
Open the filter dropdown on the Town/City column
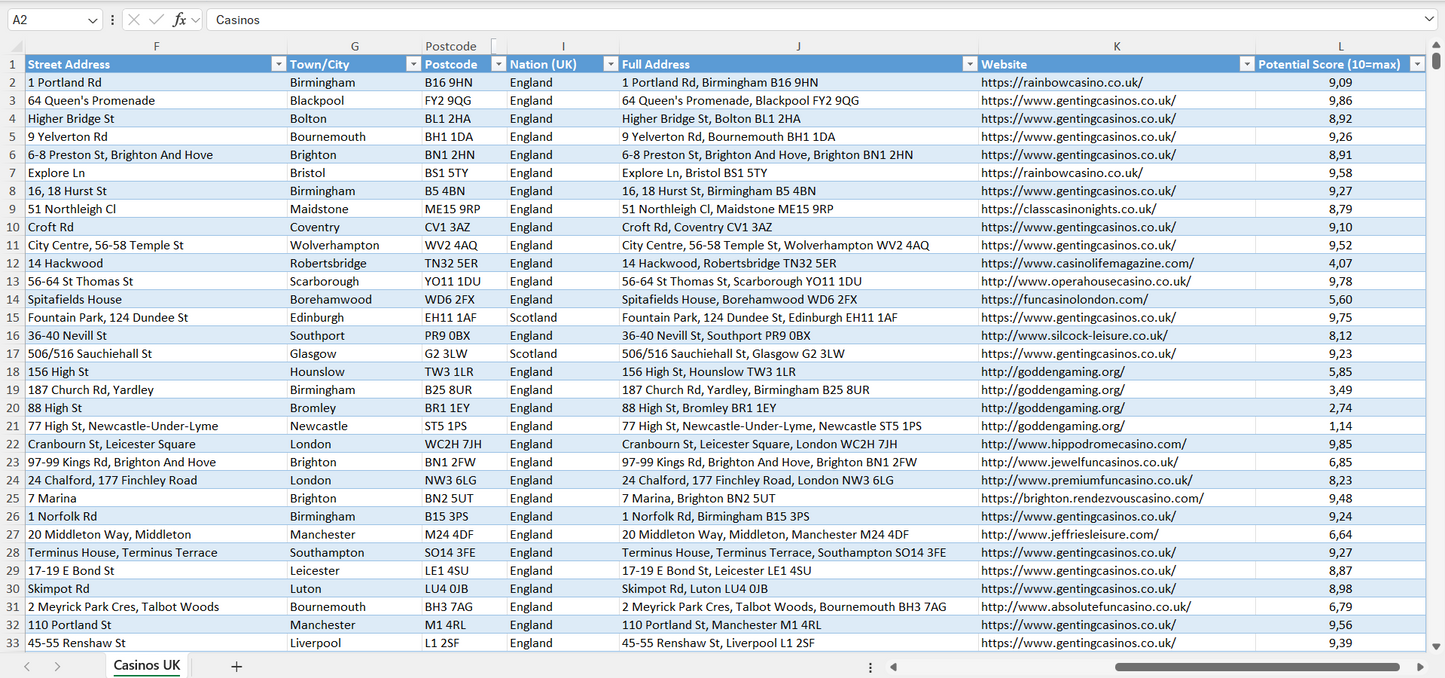tap(412, 63)
